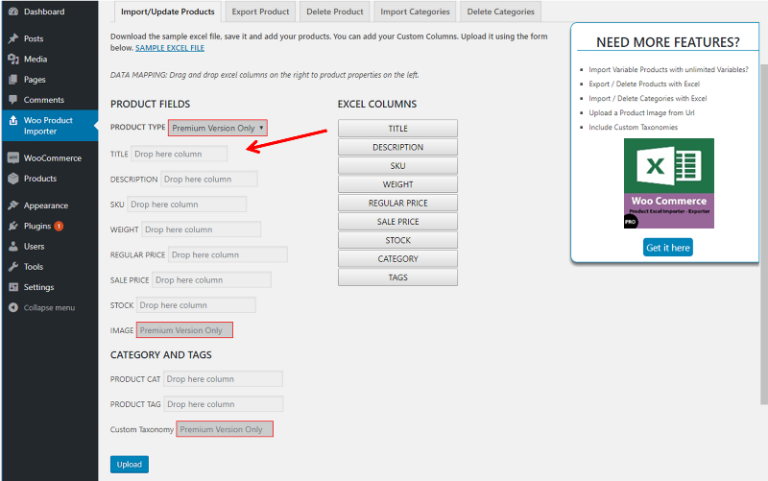Click the 'EXCEL COLUMNS' heading

pos(377,104)
